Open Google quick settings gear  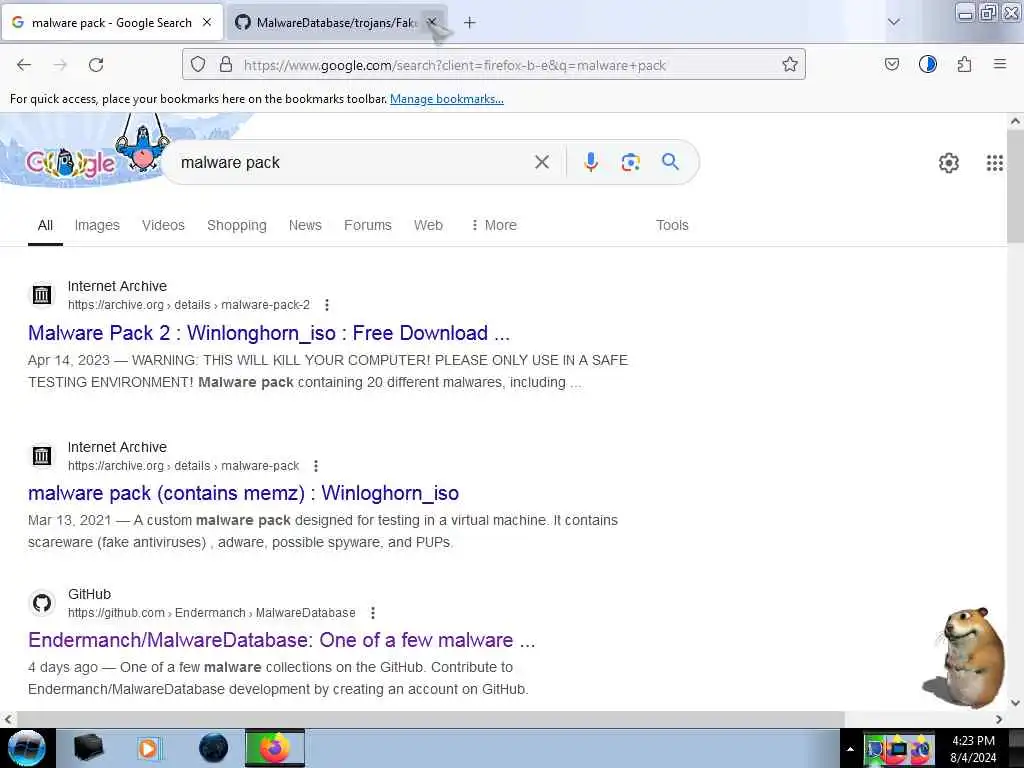coord(948,163)
